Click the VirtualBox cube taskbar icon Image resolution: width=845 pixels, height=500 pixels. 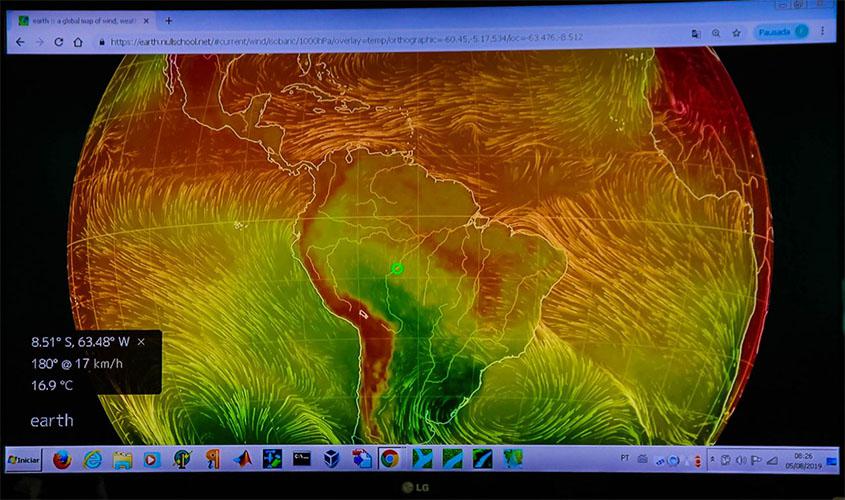coord(330,458)
